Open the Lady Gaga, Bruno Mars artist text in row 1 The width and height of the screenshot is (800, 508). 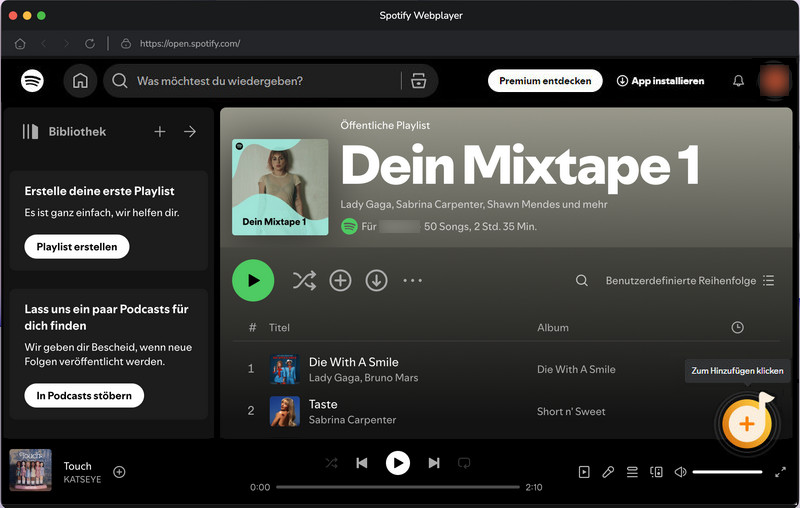(x=363, y=378)
